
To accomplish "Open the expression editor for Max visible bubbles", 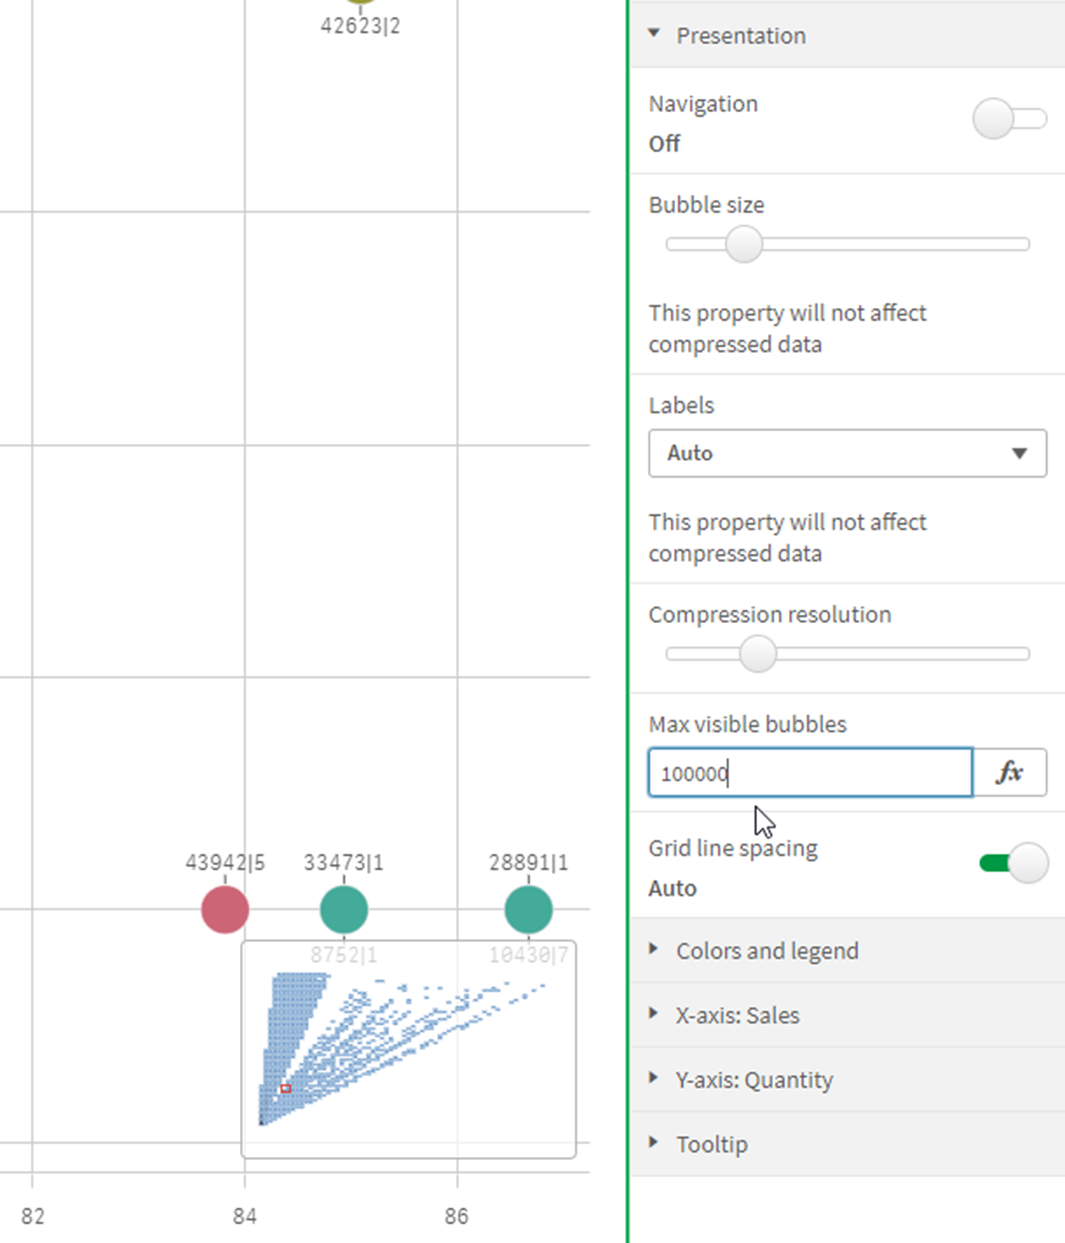I will coord(1011,772).
